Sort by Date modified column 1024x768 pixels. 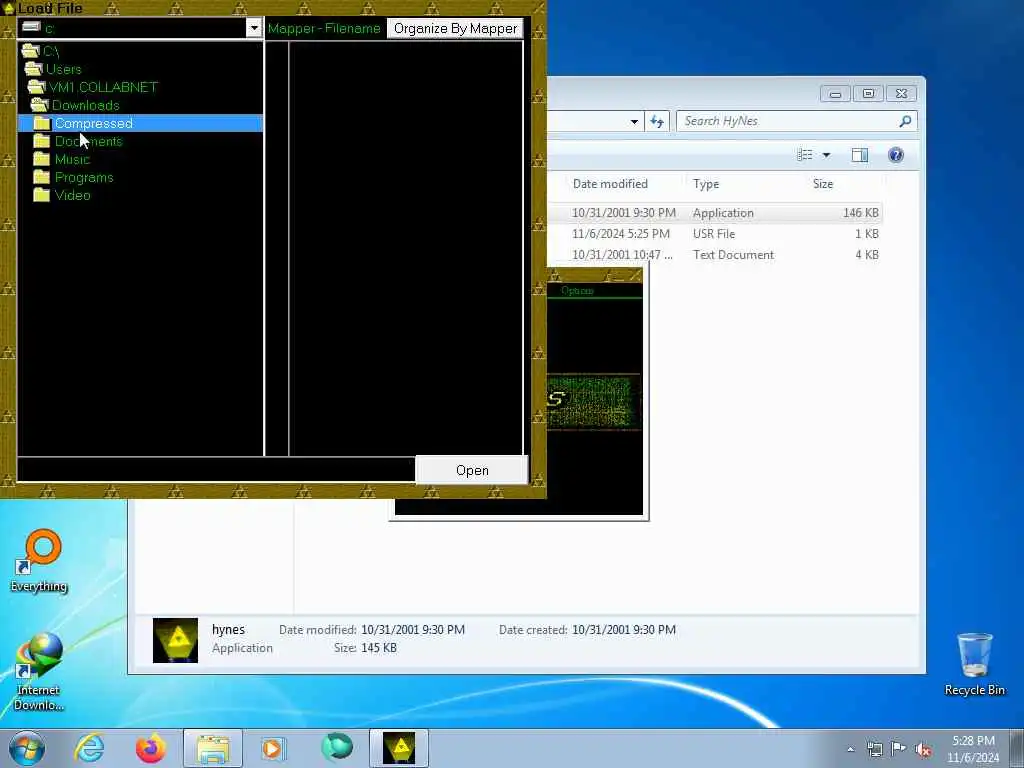(x=610, y=184)
